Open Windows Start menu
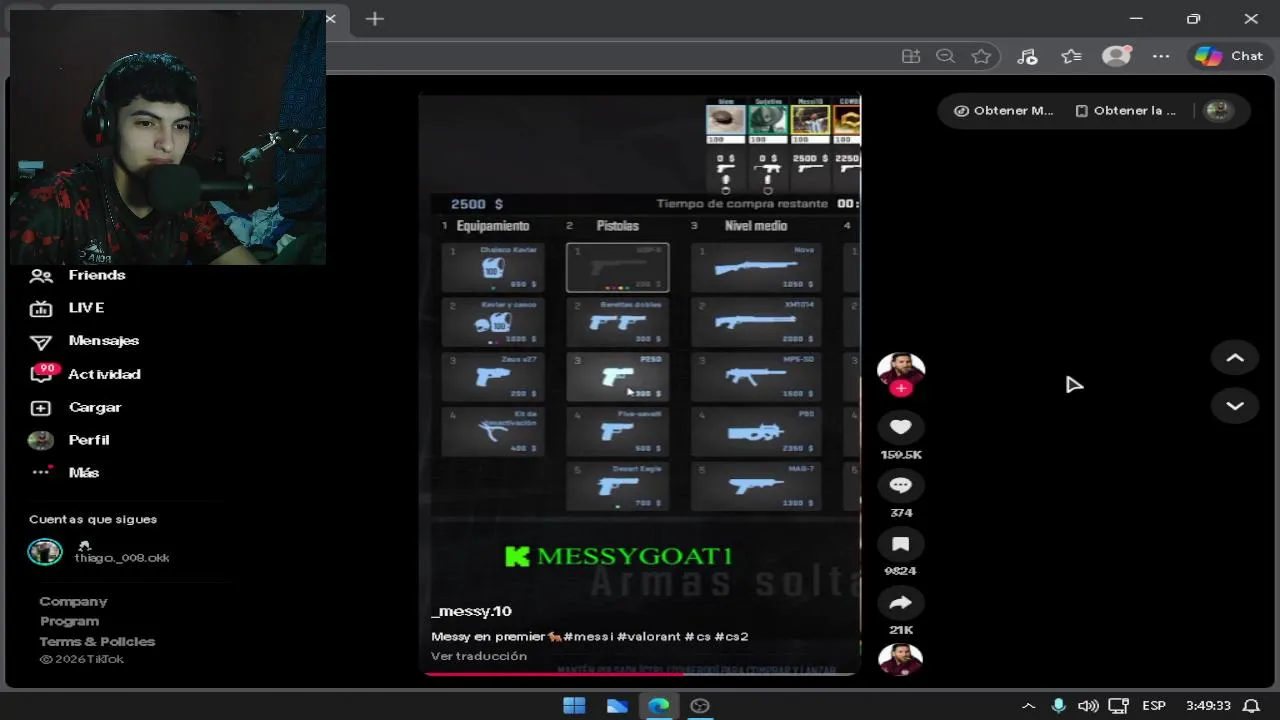The width and height of the screenshot is (1280, 720). tap(574, 706)
